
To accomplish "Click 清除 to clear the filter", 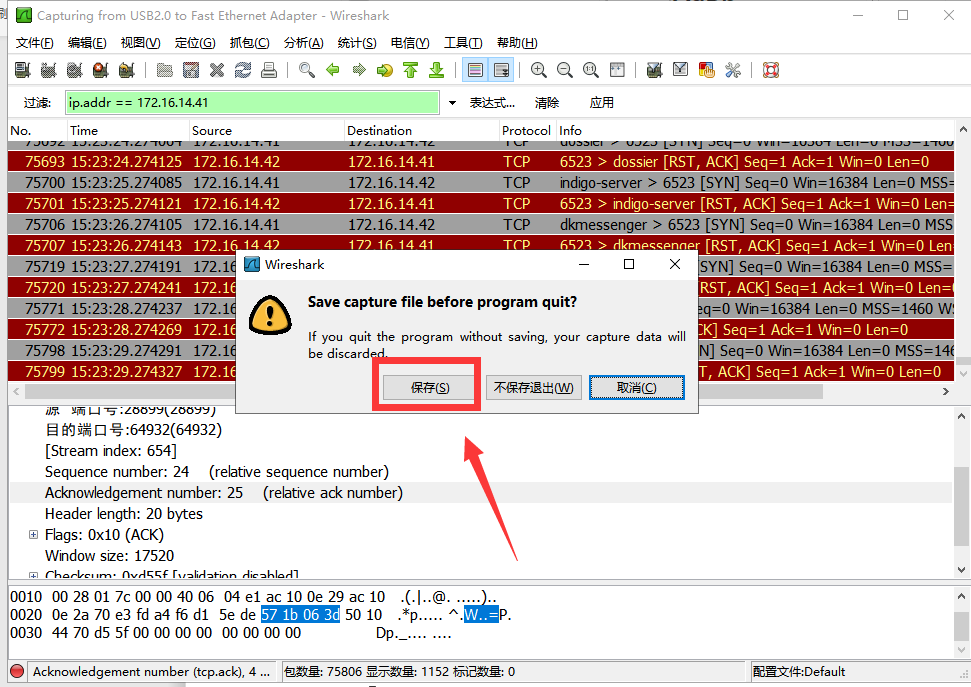I will [x=547, y=103].
